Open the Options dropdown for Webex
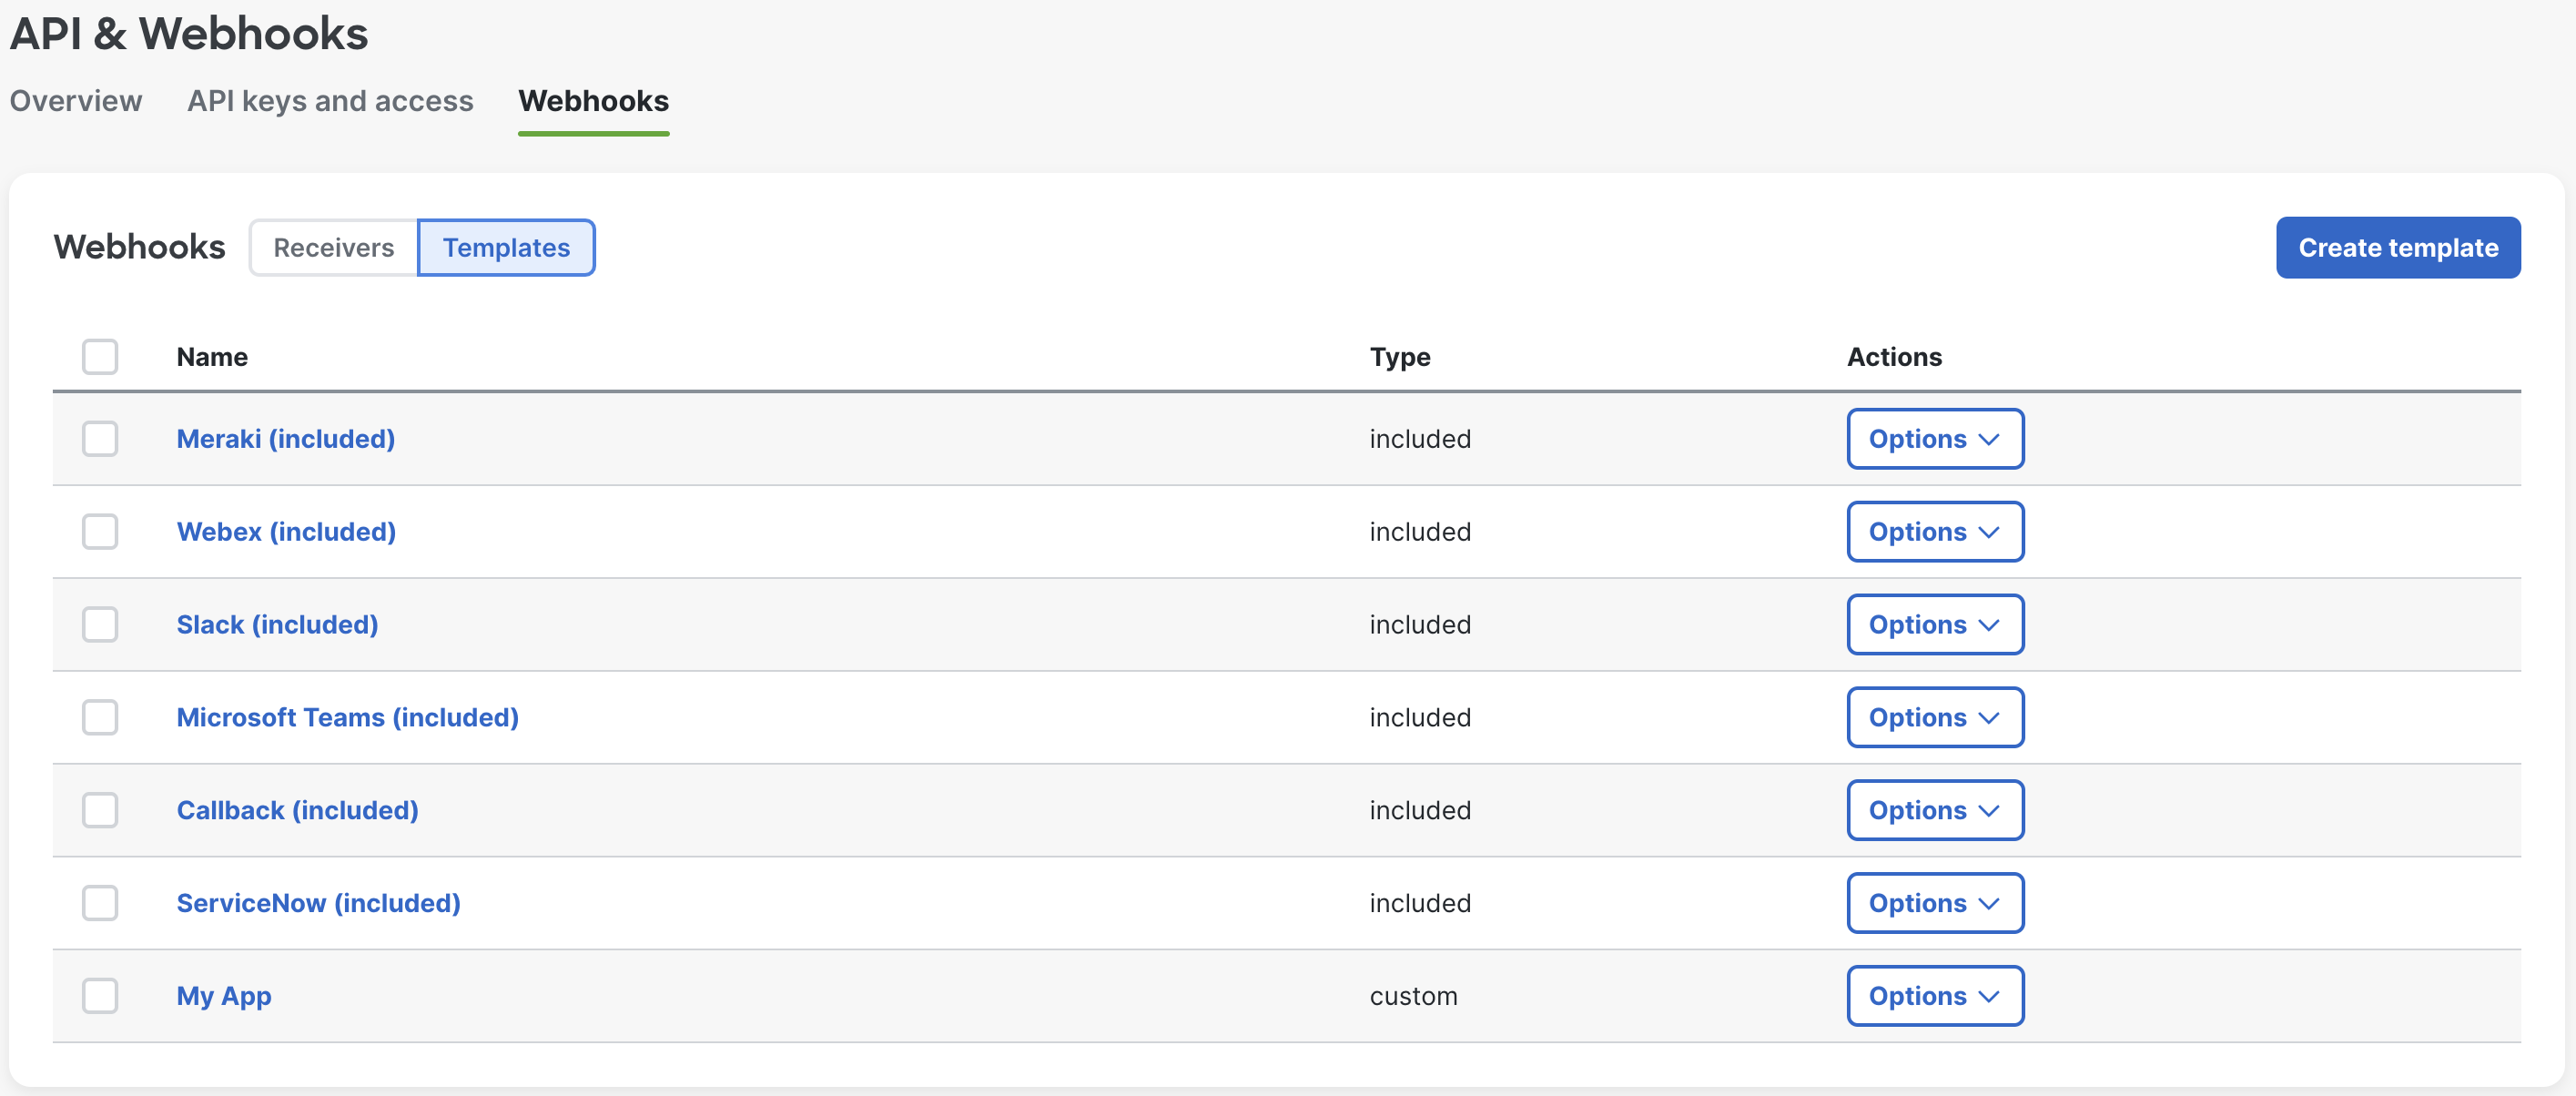 tap(1934, 532)
